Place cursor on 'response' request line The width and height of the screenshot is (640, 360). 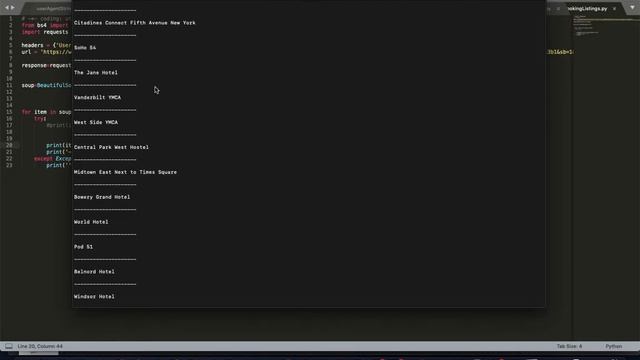[46, 65]
